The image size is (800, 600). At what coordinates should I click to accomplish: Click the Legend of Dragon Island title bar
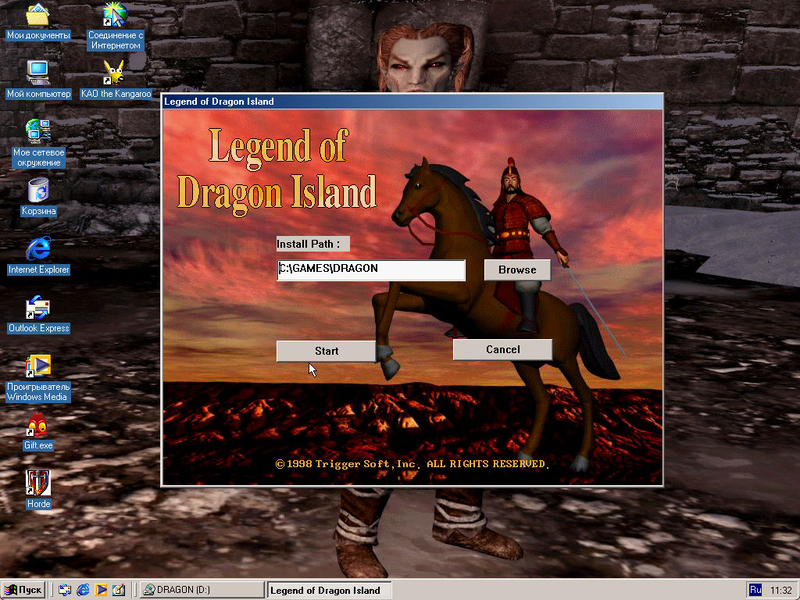[412, 102]
